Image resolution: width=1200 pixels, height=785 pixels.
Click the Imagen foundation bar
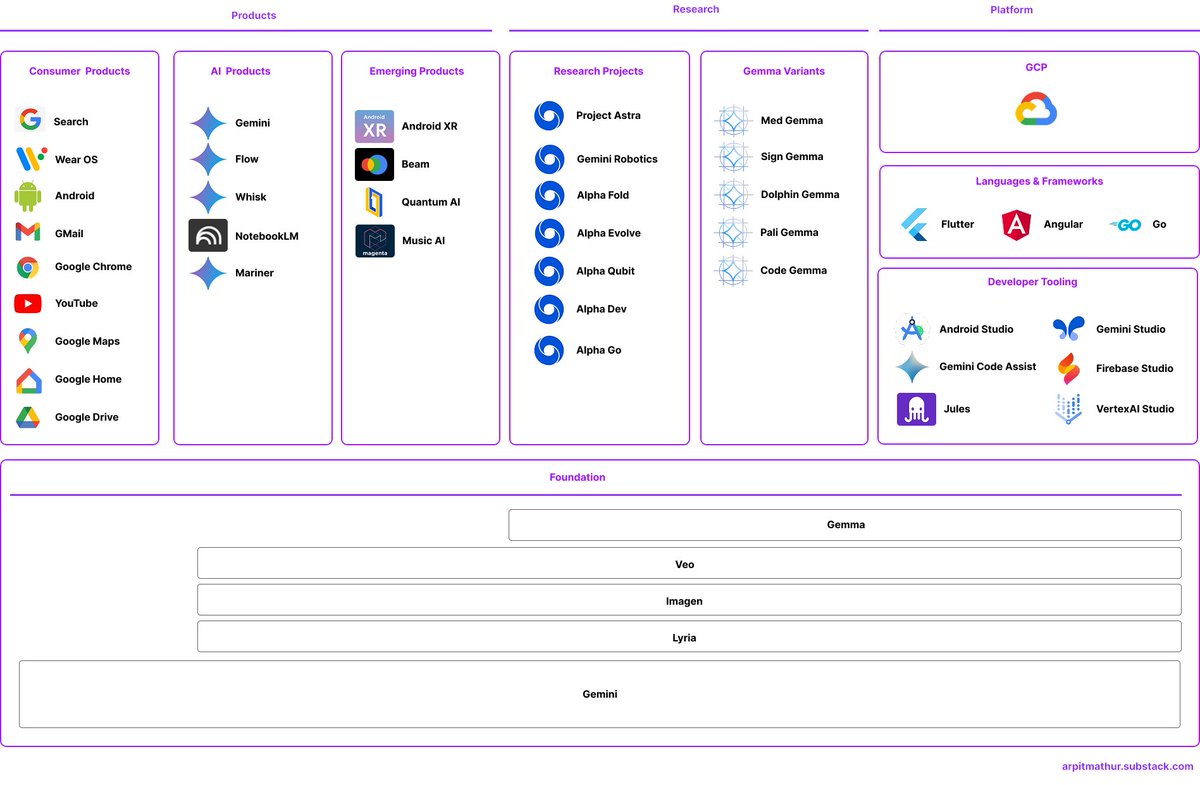(x=689, y=600)
